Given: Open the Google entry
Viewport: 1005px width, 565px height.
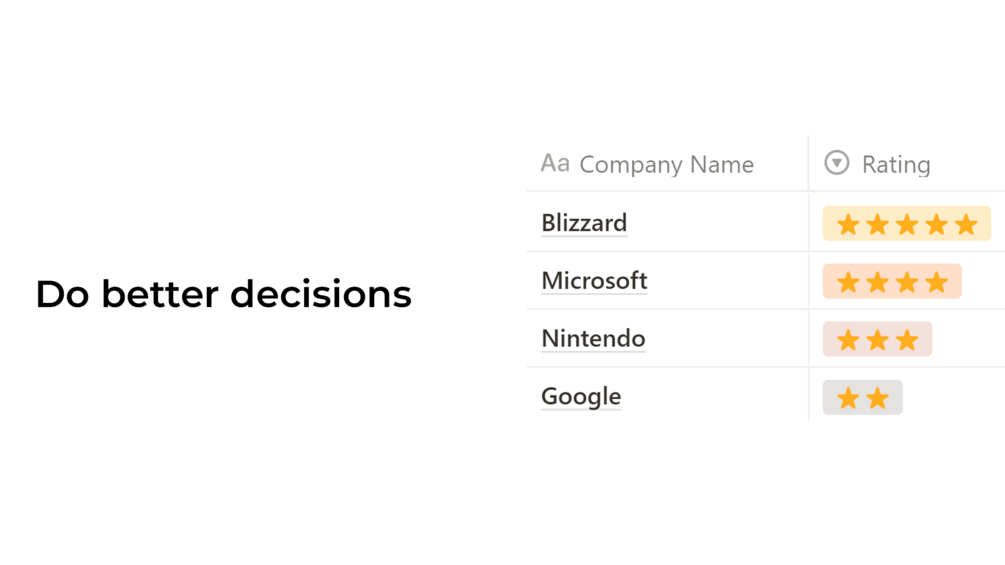Looking at the screenshot, I should 581,397.
